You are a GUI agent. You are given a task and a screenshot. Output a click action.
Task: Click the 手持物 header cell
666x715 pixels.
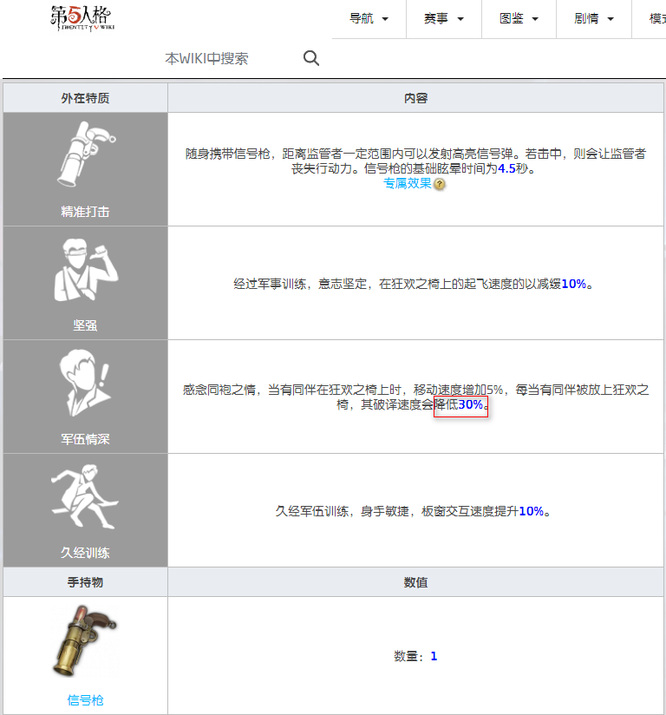click(85, 582)
